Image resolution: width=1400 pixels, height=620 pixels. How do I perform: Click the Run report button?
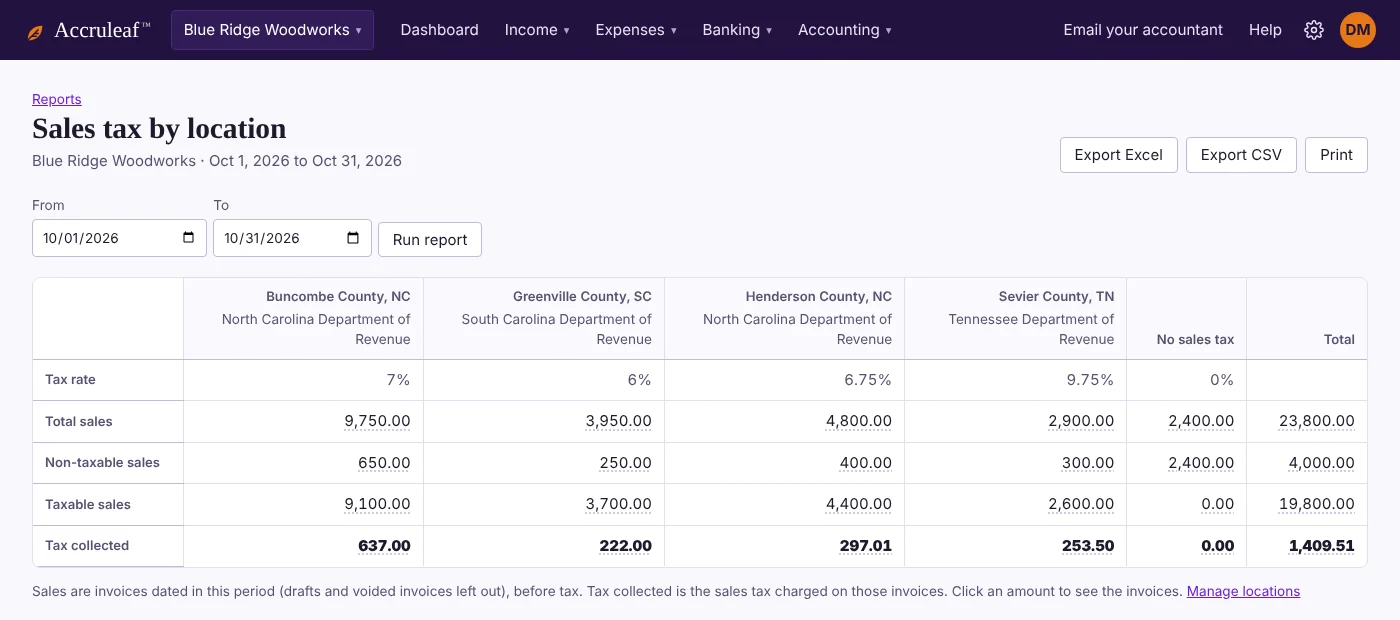click(430, 239)
